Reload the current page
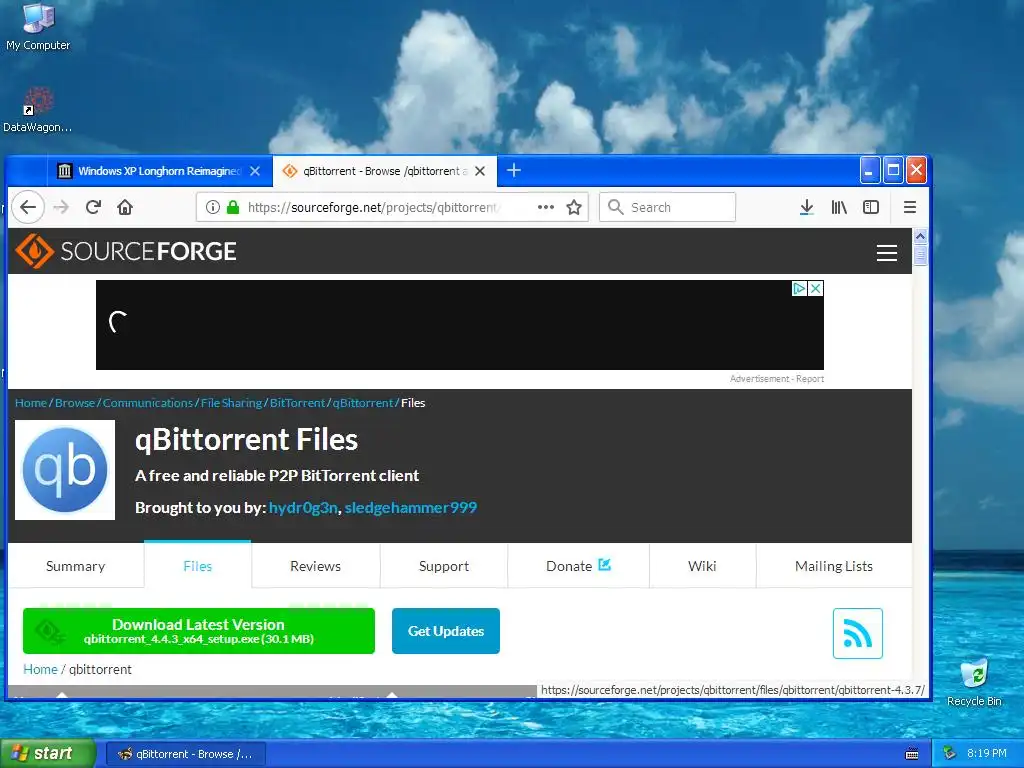The image size is (1024, 768). (x=93, y=207)
